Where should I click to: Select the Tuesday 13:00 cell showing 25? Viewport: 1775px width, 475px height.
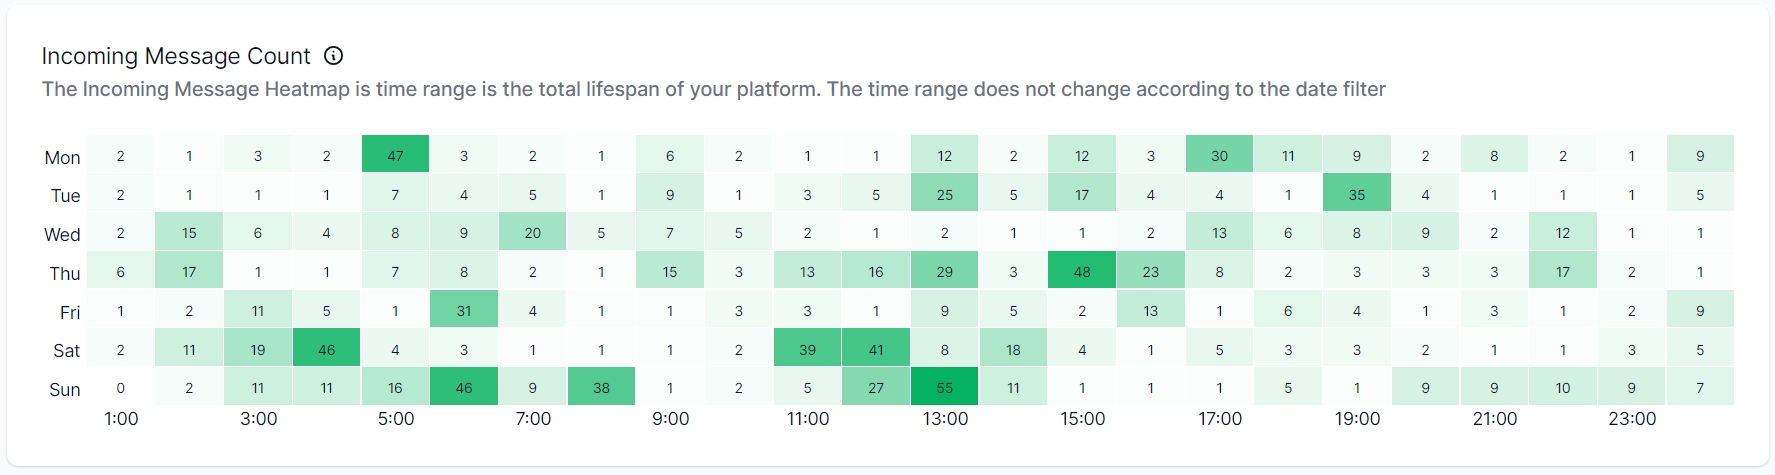click(x=945, y=194)
